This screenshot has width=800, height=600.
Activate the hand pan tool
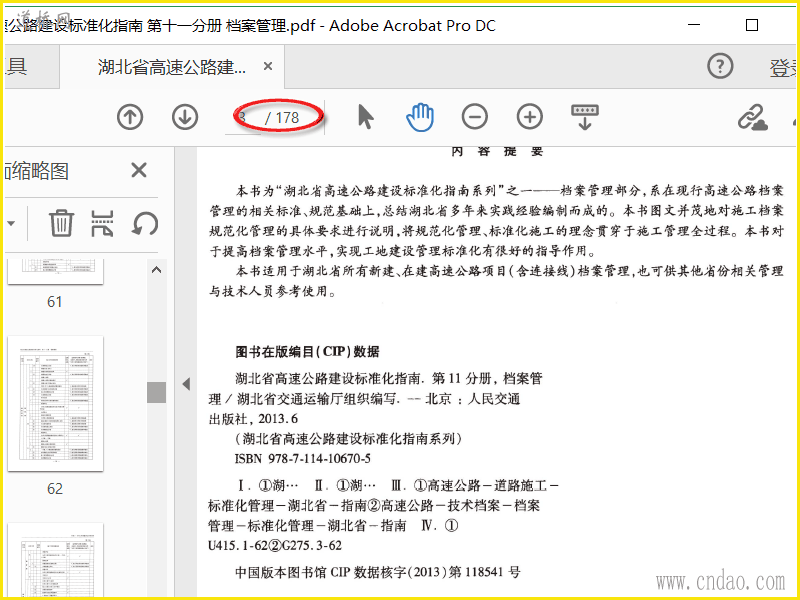tap(420, 117)
